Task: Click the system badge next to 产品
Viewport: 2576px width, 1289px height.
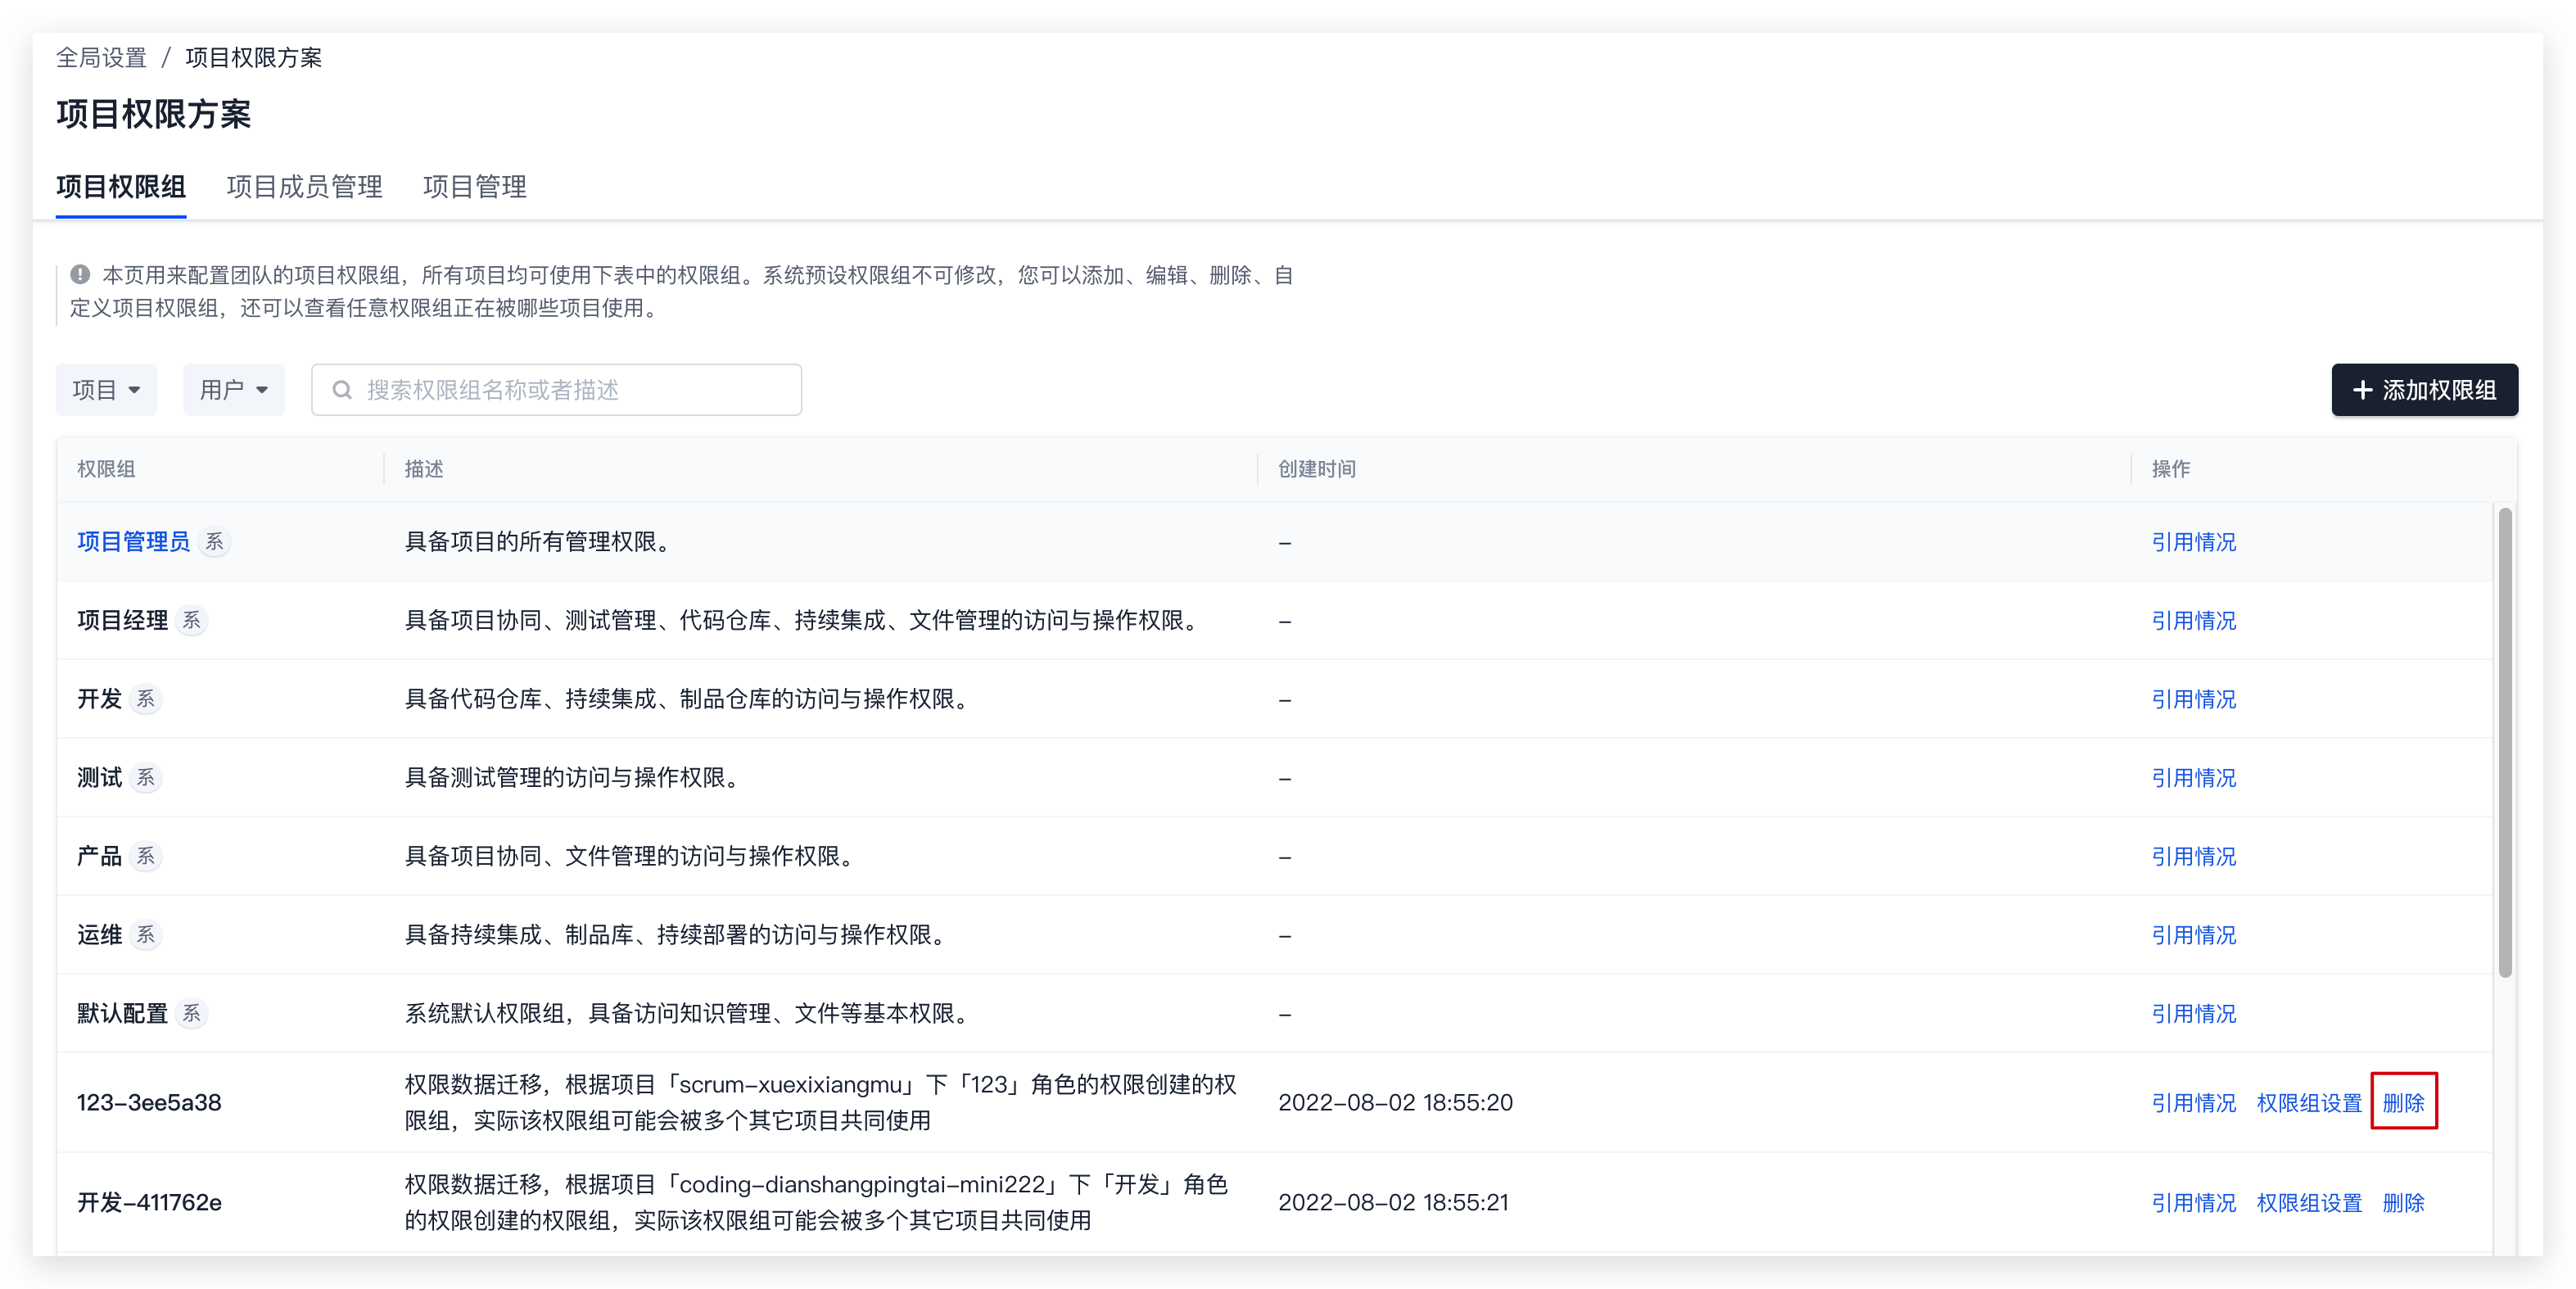Action: point(146,857)
